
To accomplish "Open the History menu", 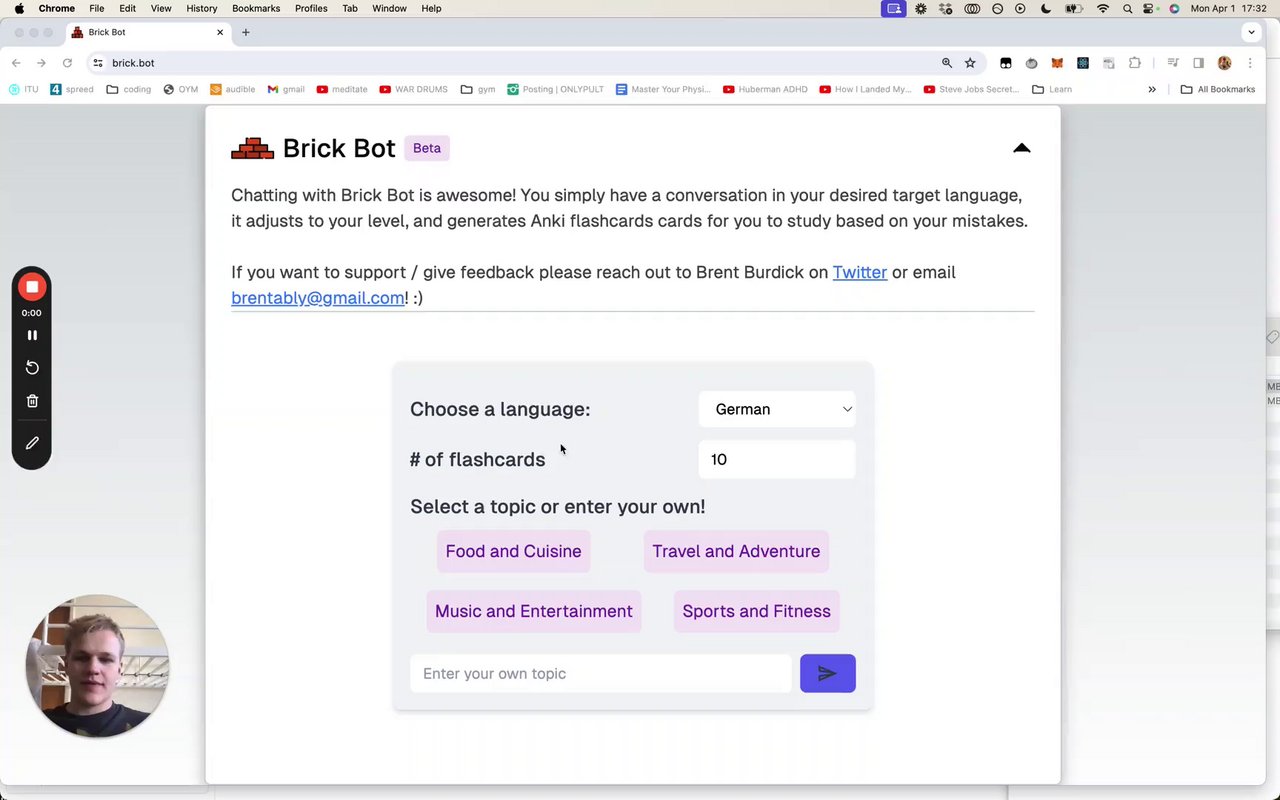I will coord(201,8).
